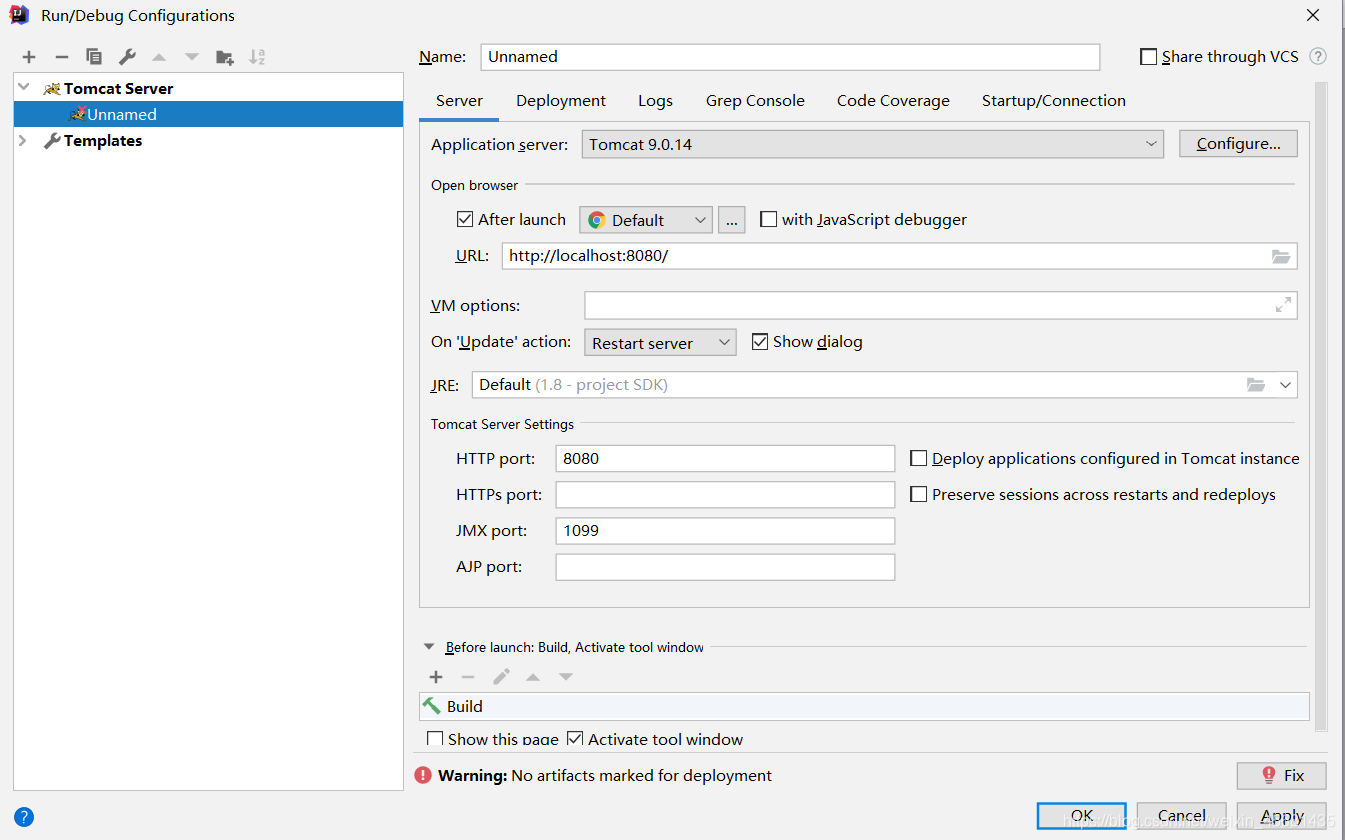Open the Grep Console tab

click(x=755, y=101)
